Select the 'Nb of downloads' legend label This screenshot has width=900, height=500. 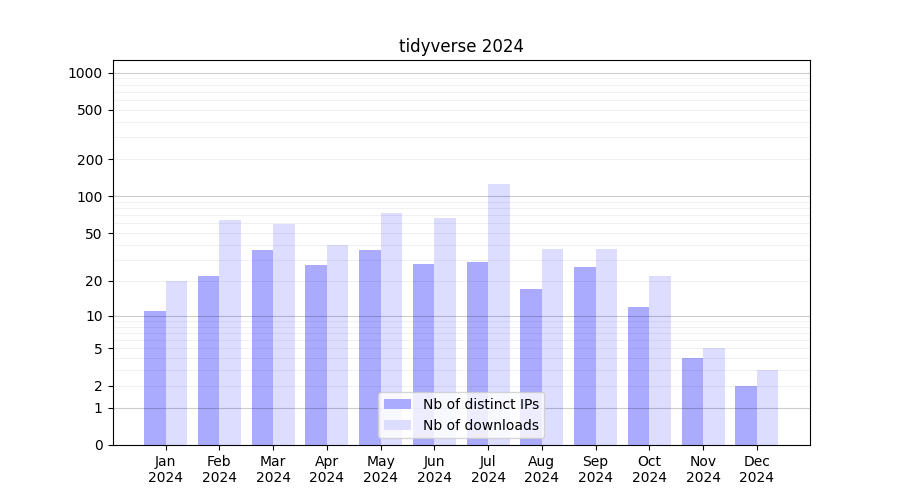click(480, 425)
